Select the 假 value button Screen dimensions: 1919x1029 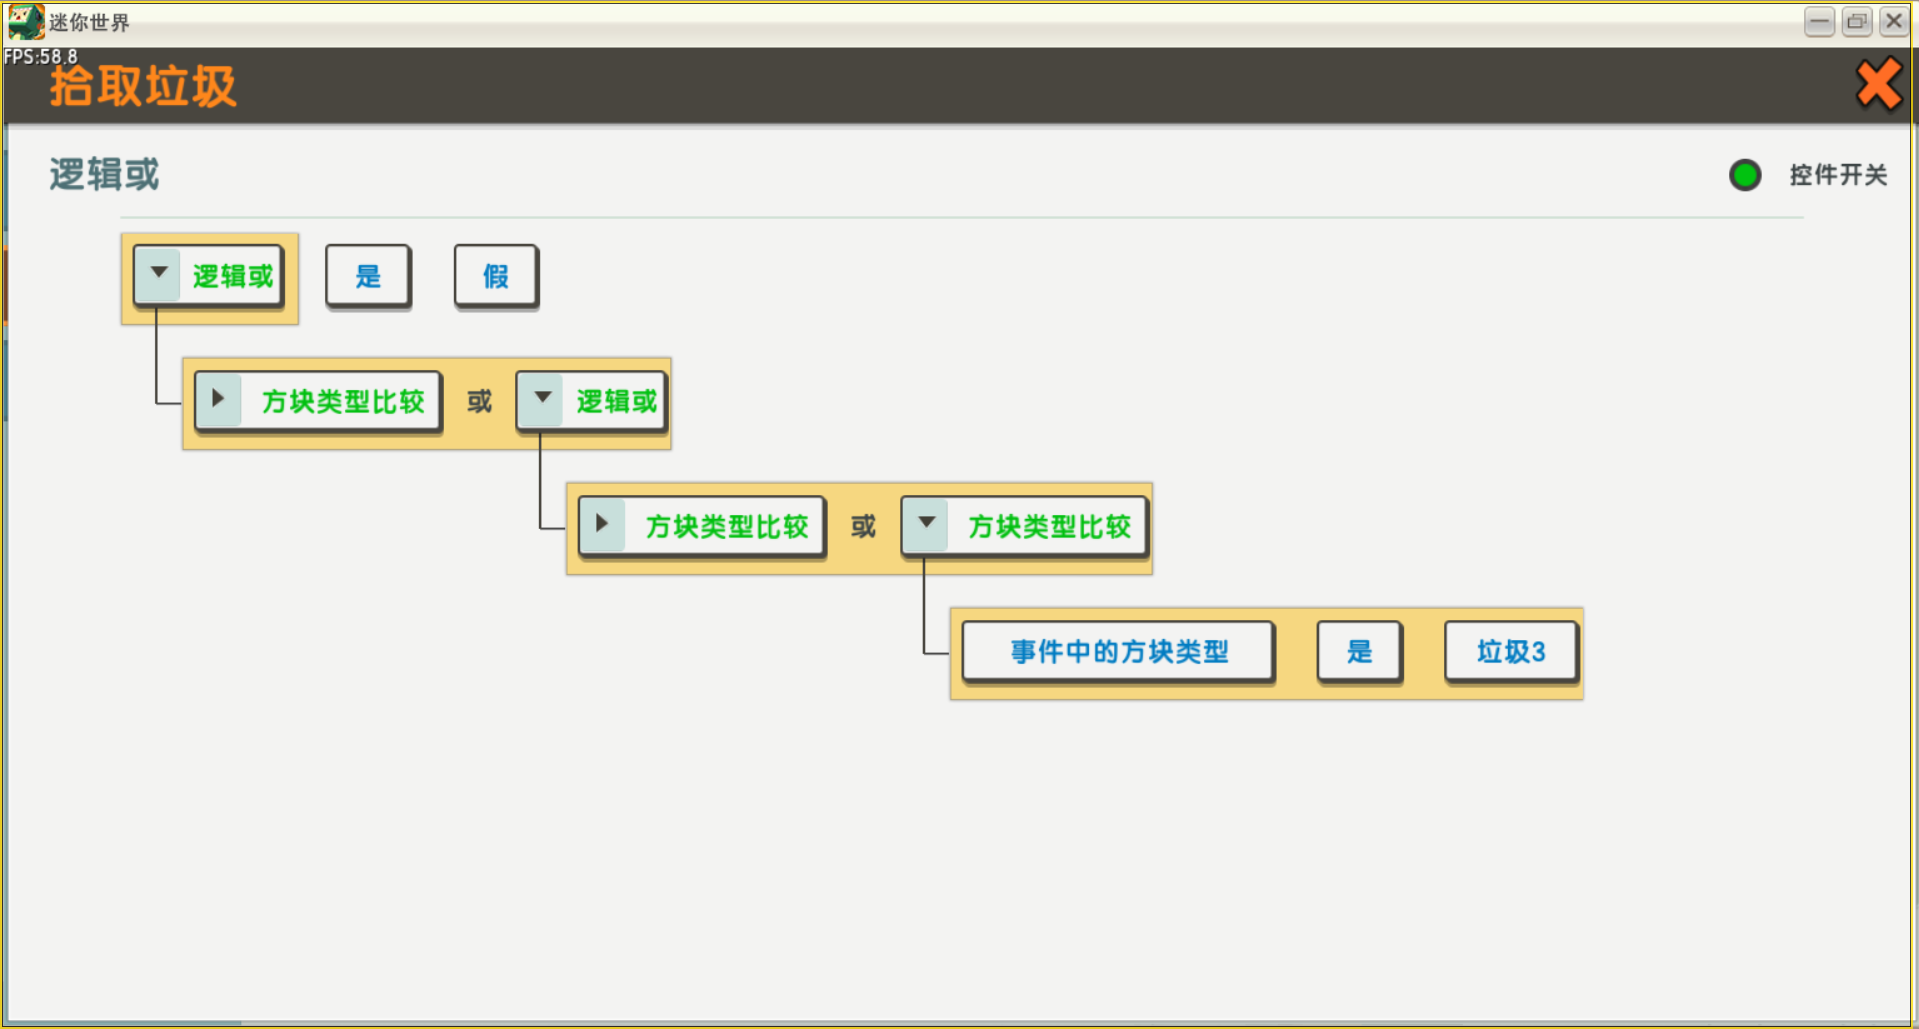(496, 276)
